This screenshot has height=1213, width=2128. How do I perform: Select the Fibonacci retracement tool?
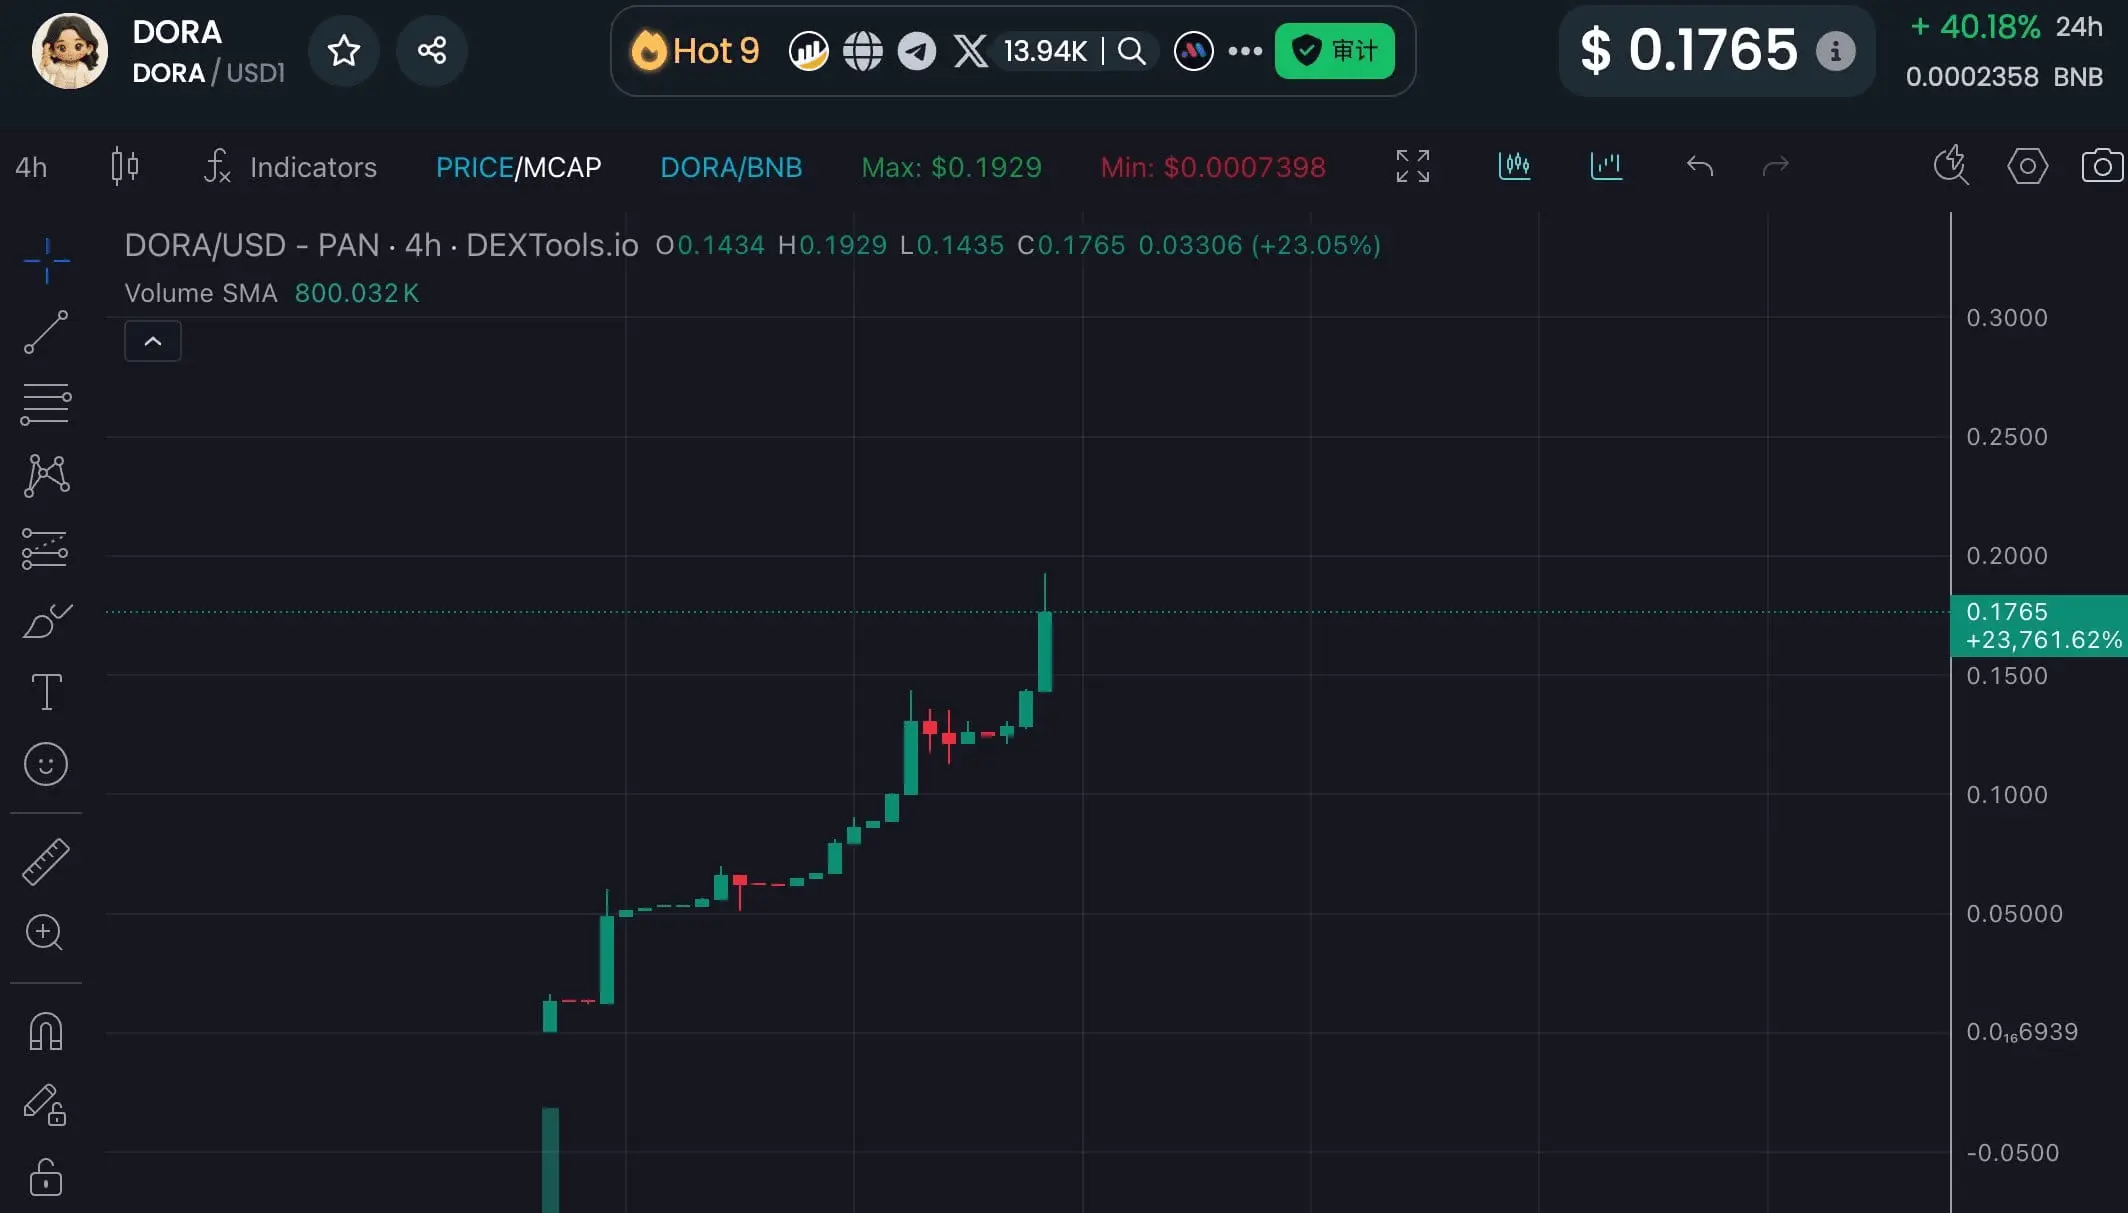coord(46,404)
